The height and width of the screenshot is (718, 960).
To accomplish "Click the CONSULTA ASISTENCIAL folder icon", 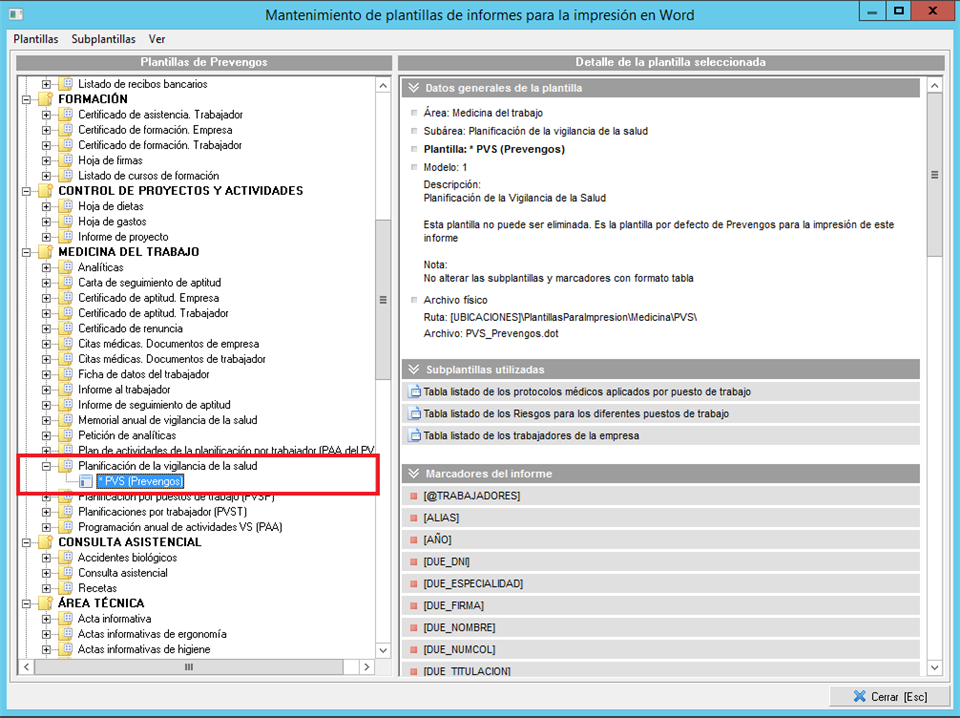I will coord(46,542).
